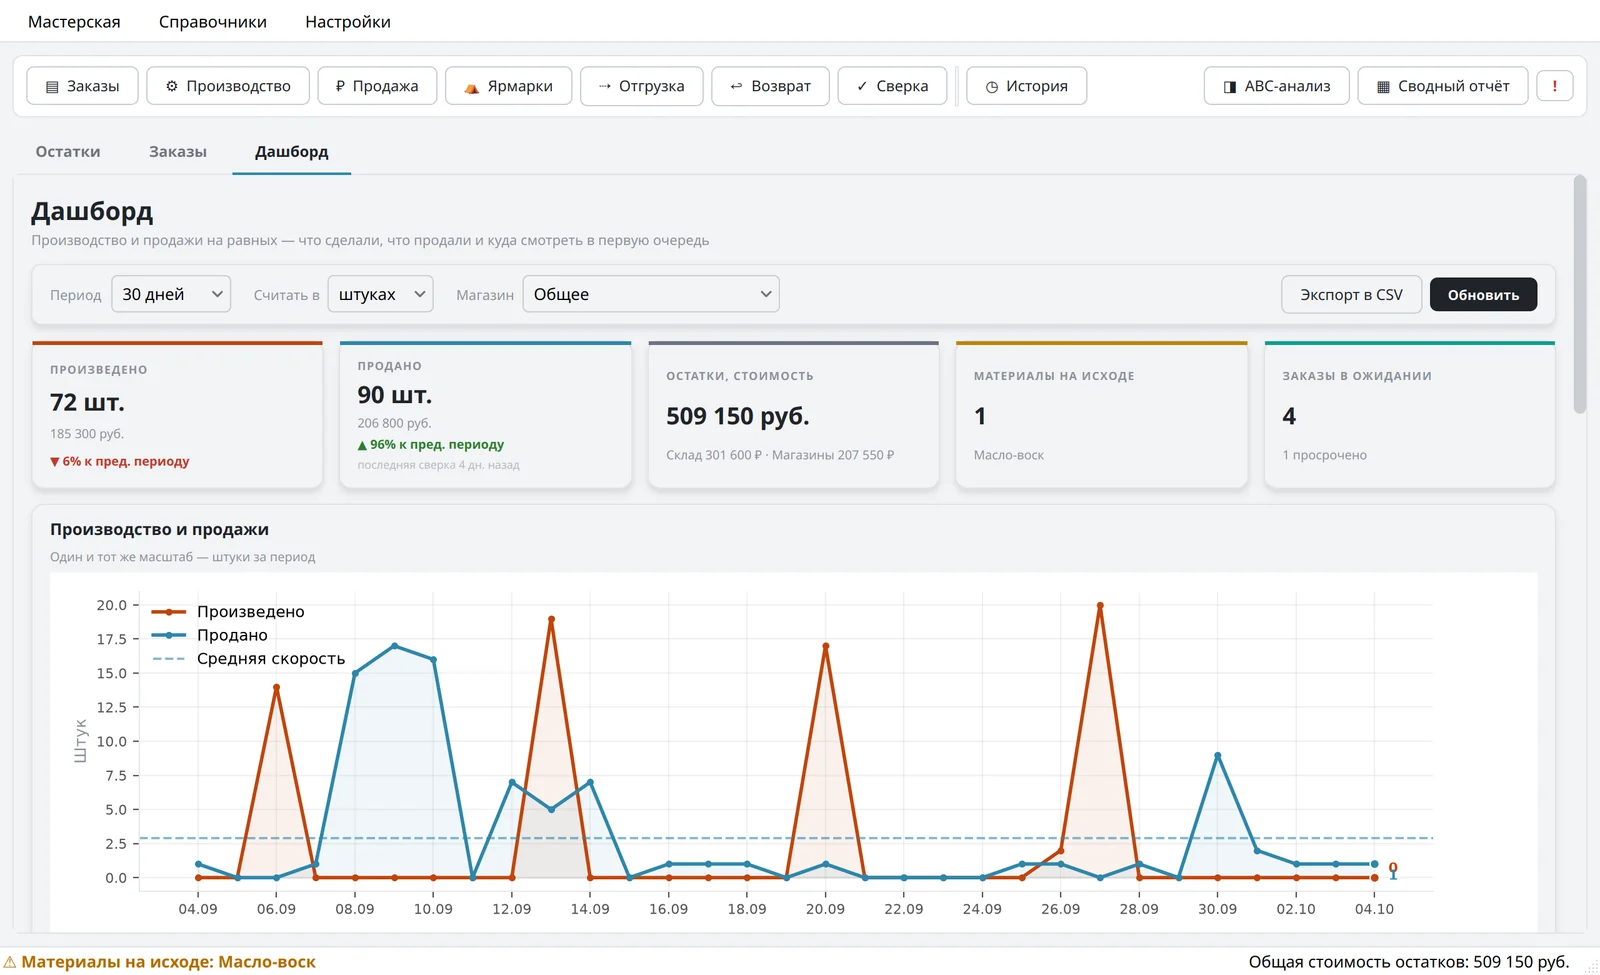Open Сводный отчёт table button
Image resolution: width=1600 pixels, height=975 pixels.
1442,86
